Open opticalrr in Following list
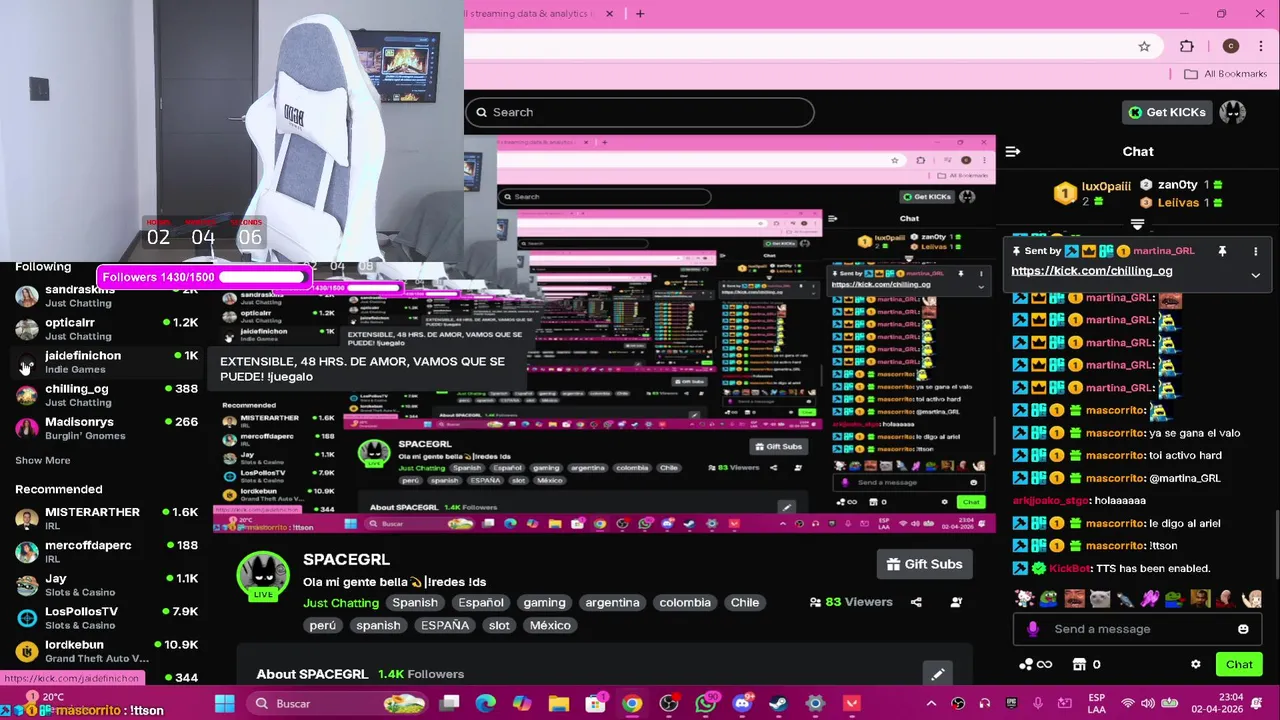This screenshot has width=1280, height=720. click(x=105, y=328)
